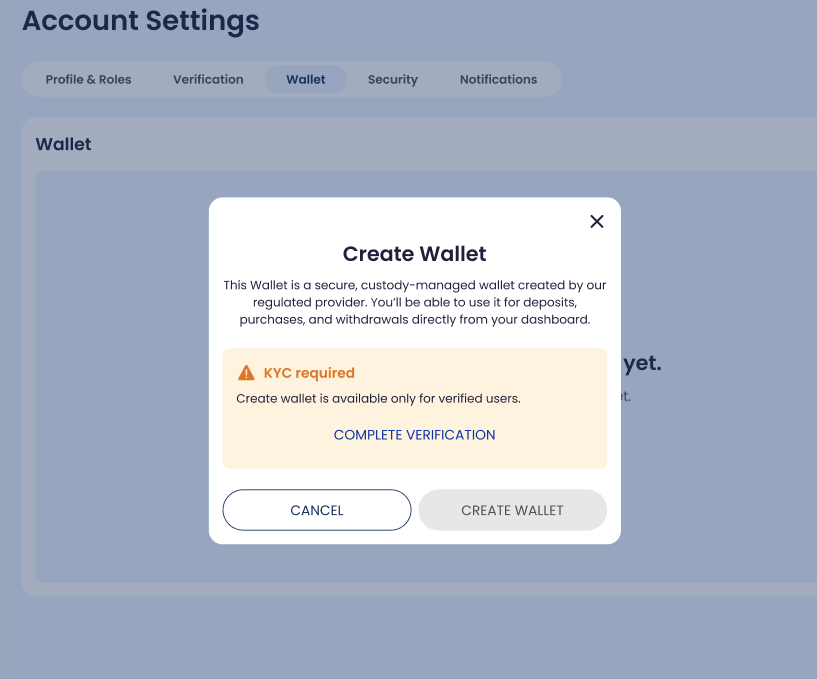Click the Wallet section heading

[x=63, y=144]
